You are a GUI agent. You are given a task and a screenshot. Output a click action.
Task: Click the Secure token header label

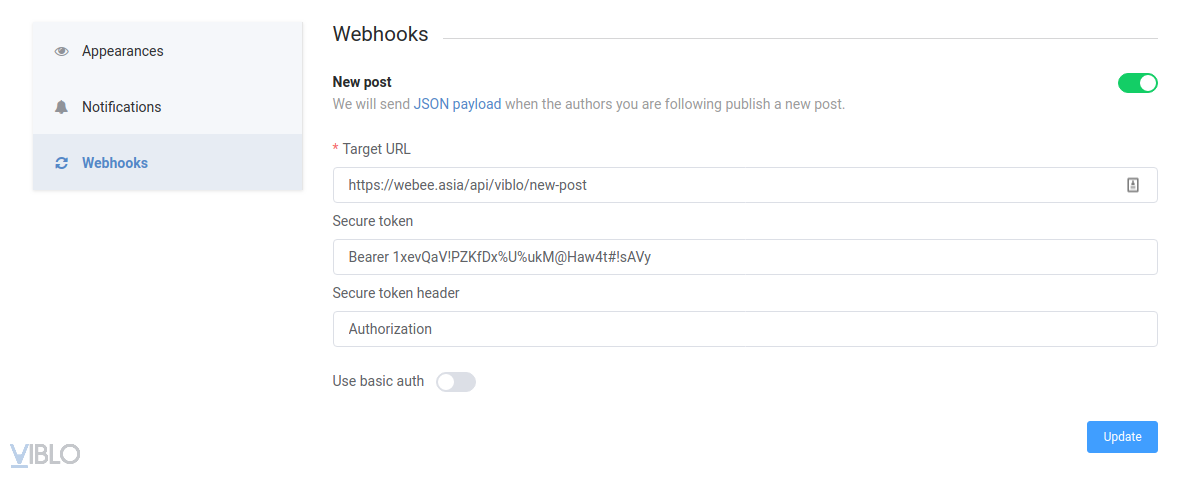click(396, 293)
